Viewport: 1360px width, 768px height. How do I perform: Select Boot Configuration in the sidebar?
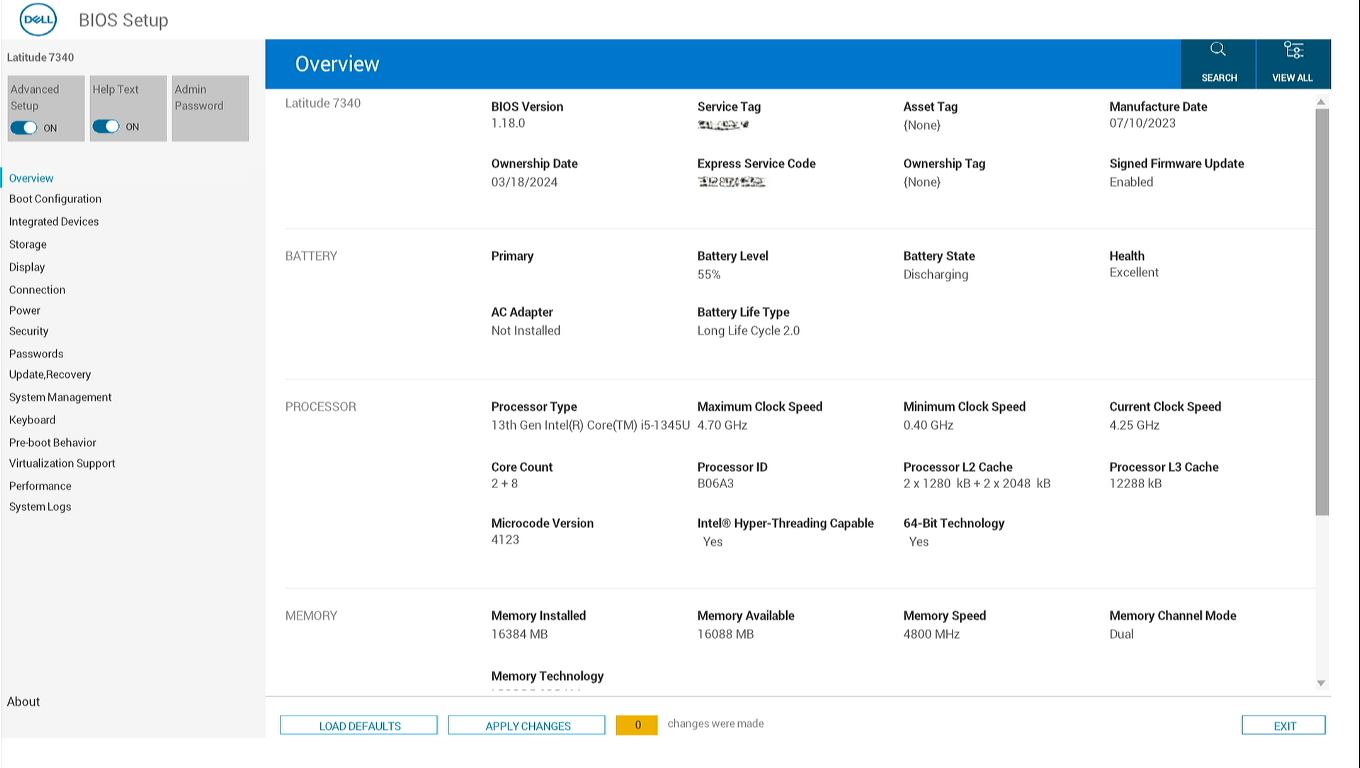pos(55,199)
